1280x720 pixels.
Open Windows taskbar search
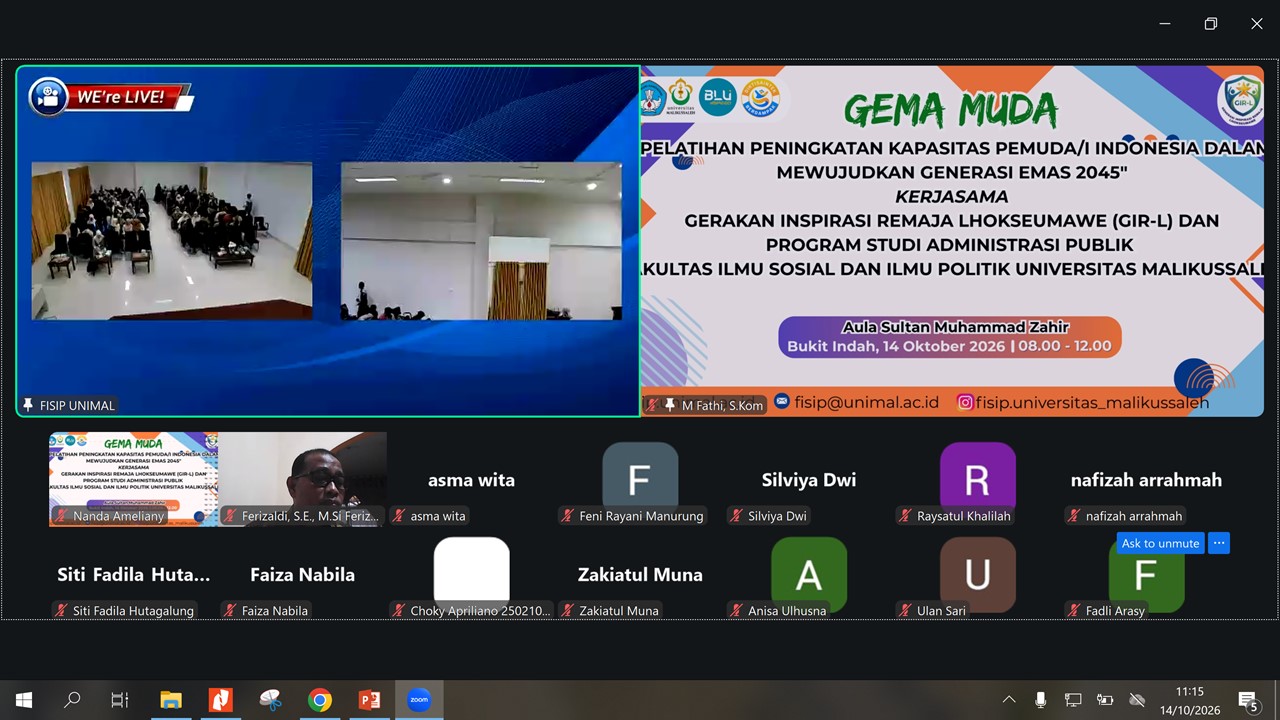tap(72, 700)
